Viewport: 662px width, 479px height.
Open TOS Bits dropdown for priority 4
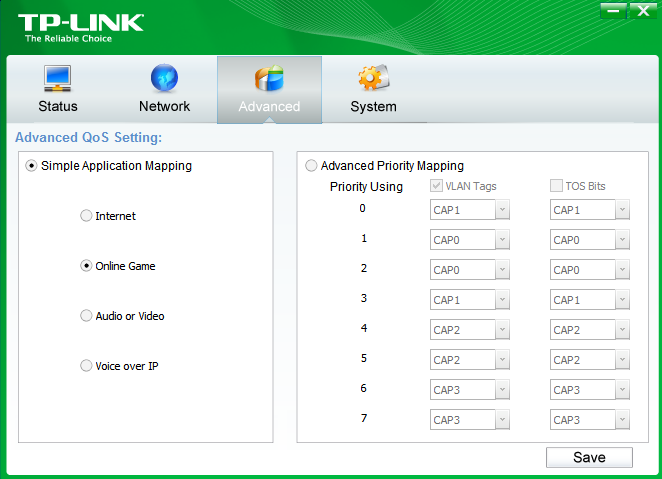tap(589, 330)
